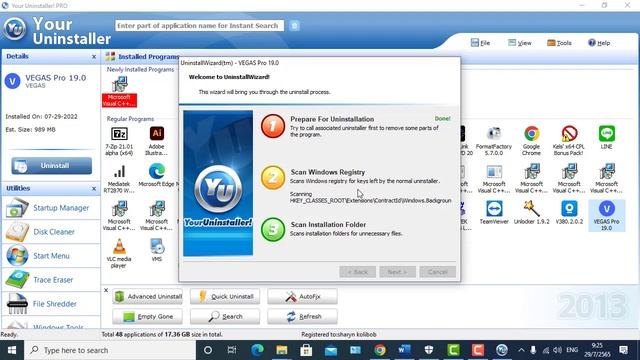Screen dimensions: 640x360
Task: Click Quick Uninstall button
Action: (x=225, y=296)
